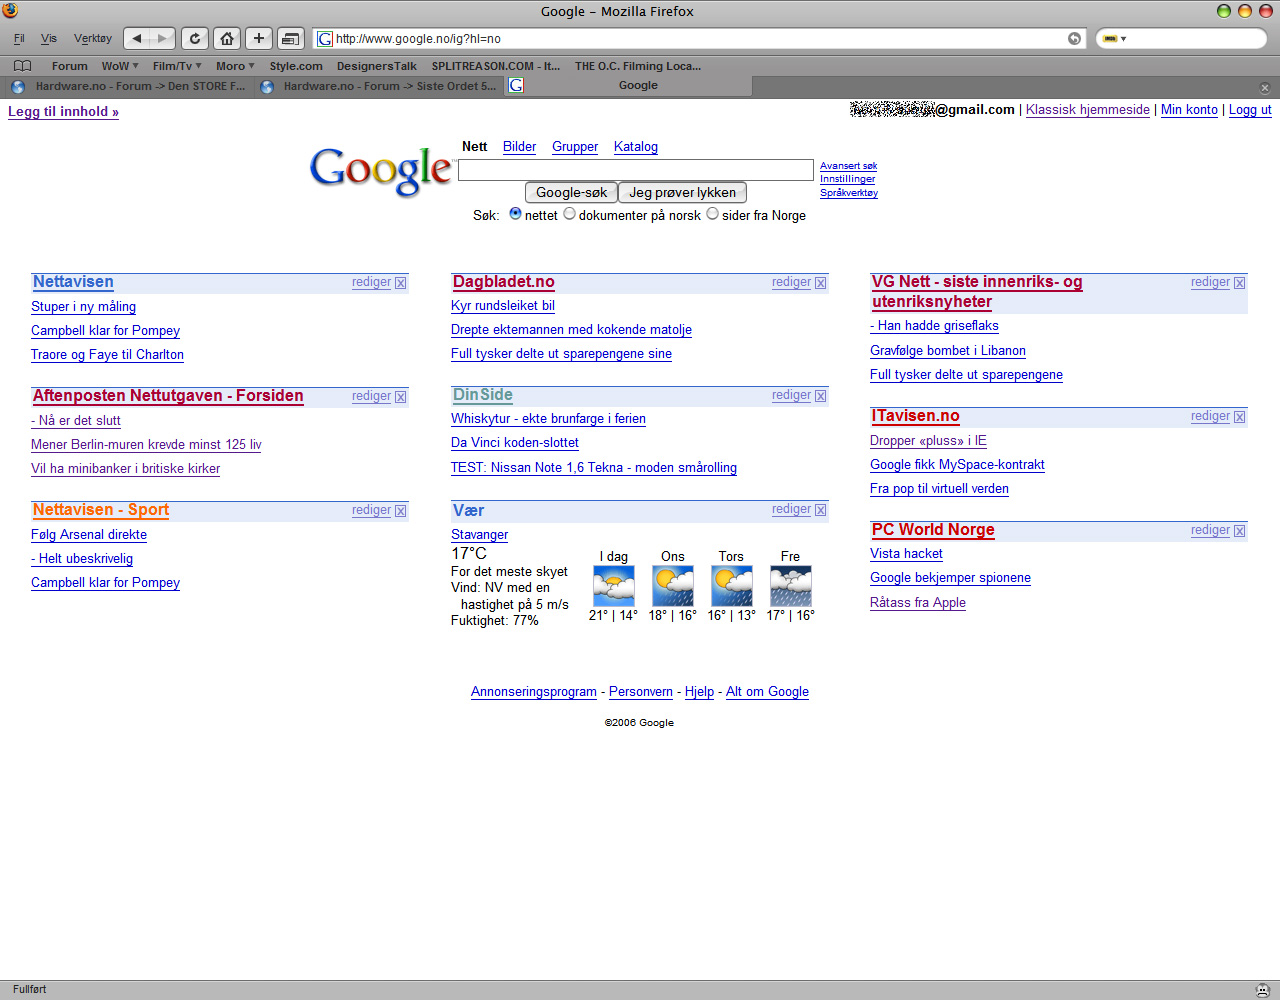
Task: Open the 'Avansert søk' link
Action: pyautogui.click(x=849, y=166)
